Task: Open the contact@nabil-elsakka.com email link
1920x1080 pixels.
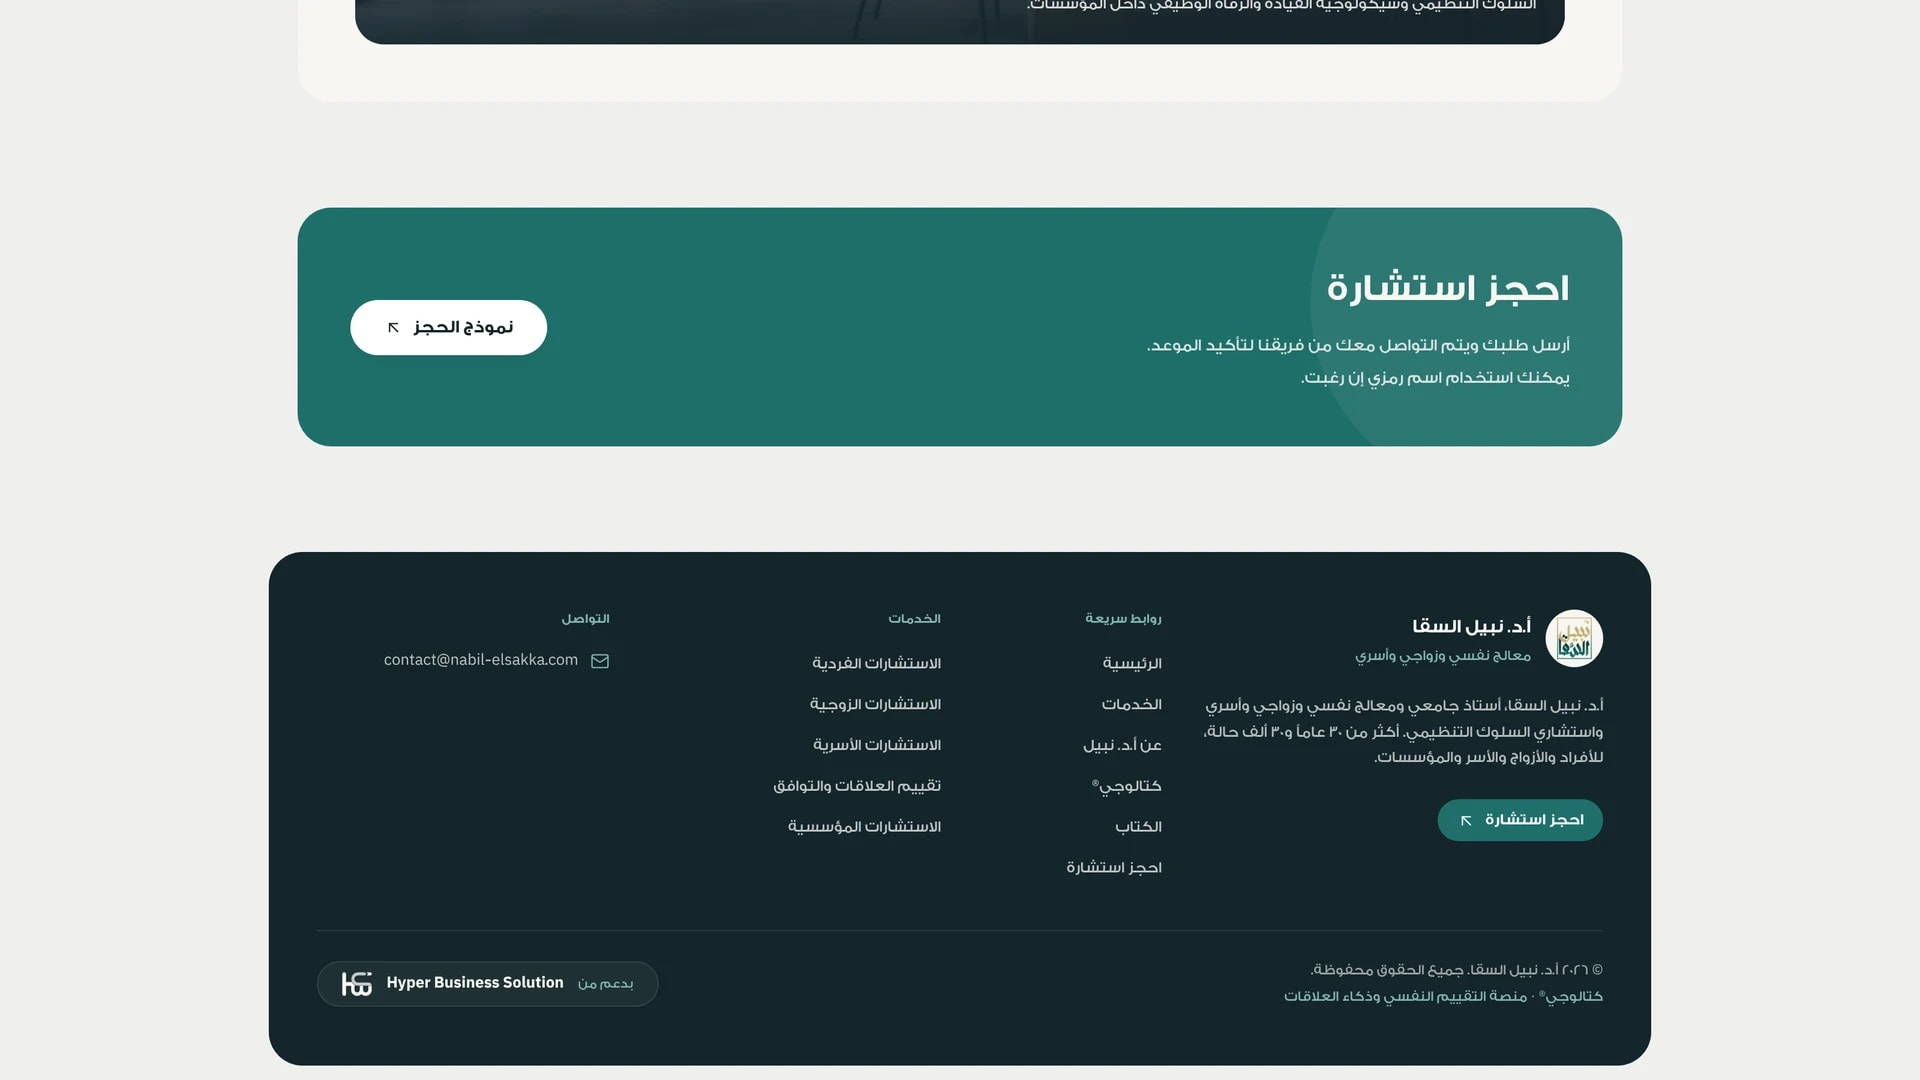Action: (481, 660)
